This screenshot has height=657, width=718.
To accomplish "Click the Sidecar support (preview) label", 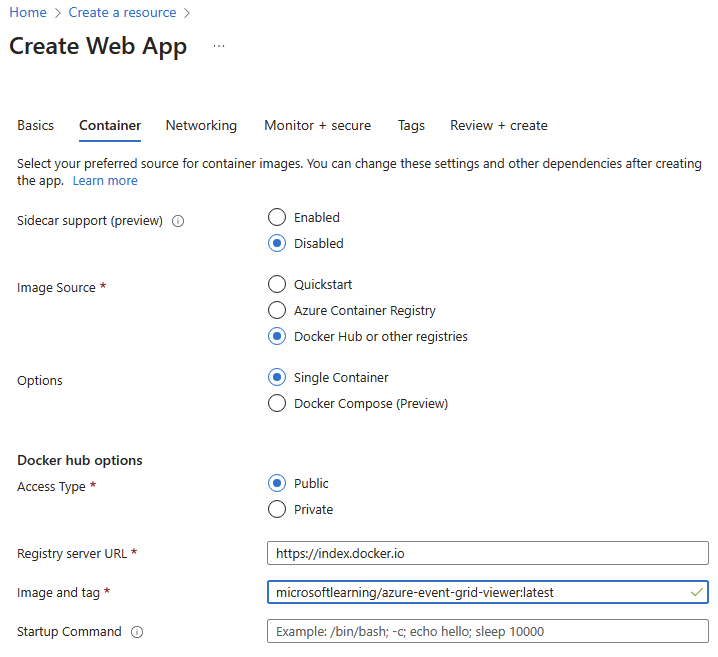I will [x=90, y=221].
